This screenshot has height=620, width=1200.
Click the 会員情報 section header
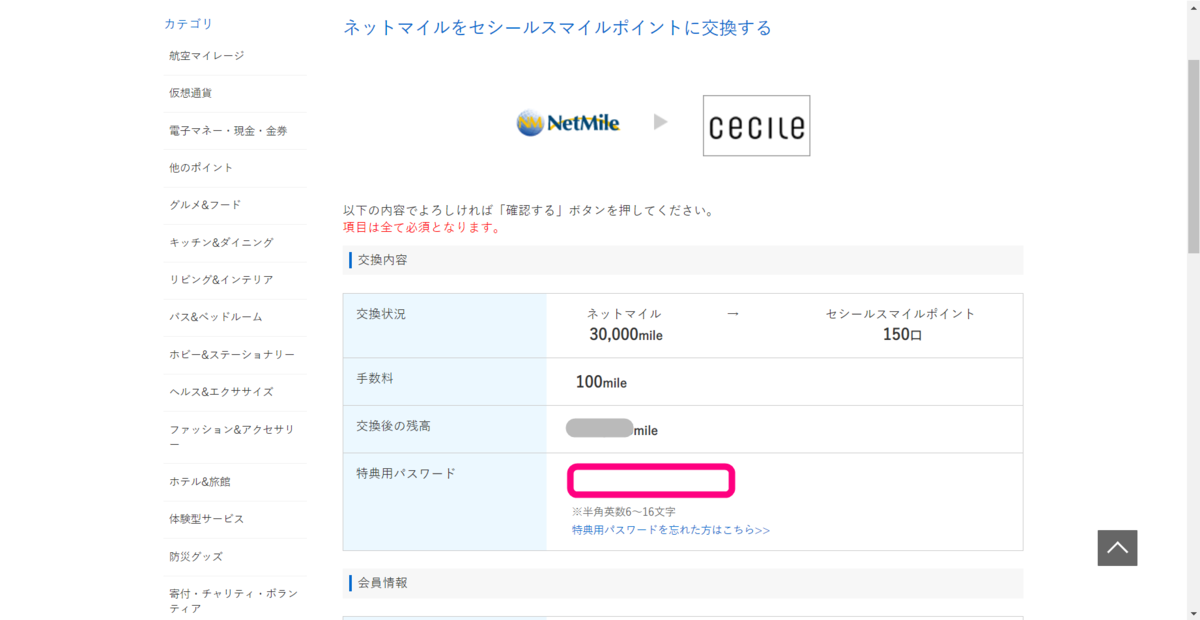(x=683, y=583)
